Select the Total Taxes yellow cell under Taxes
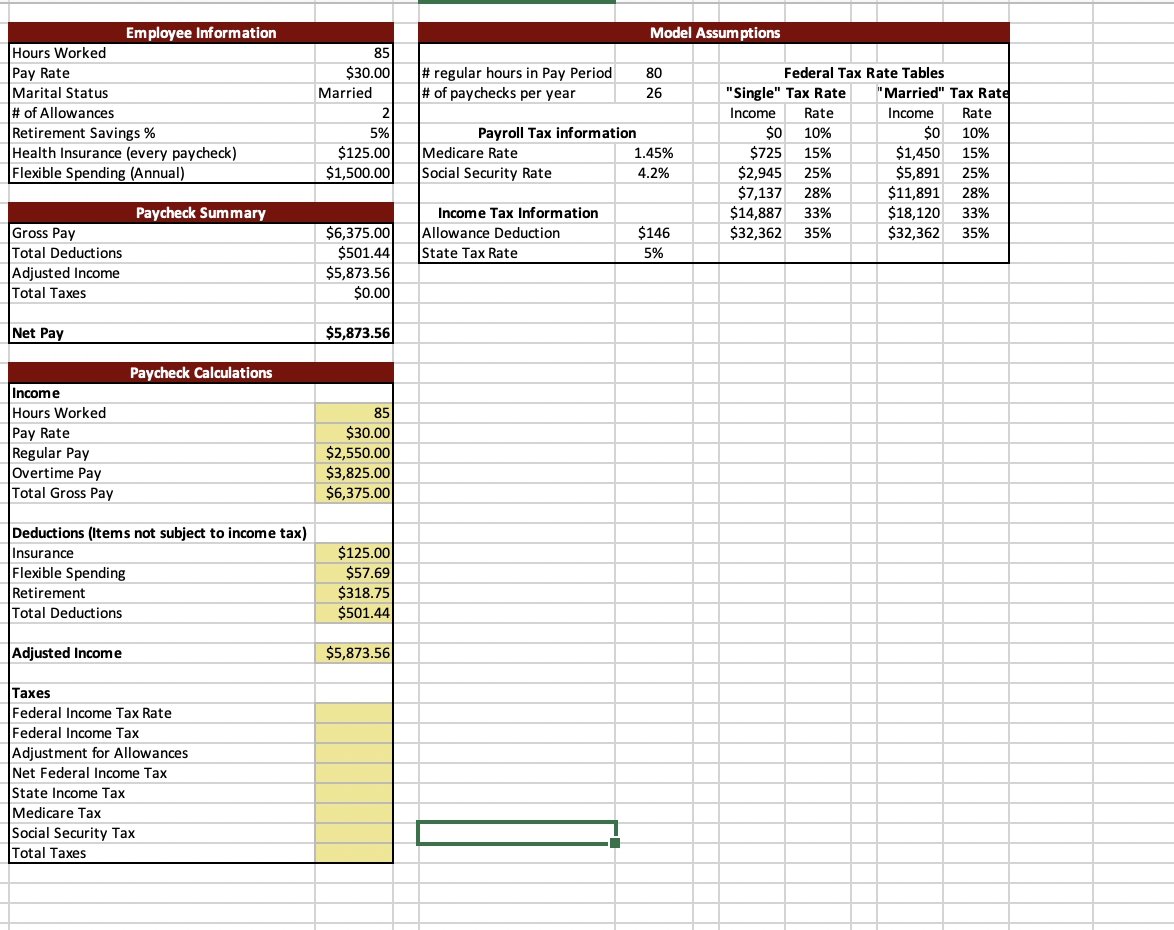Image resolution: width=1174 pixels, height=930 pixels. click(x=353, y=853)
